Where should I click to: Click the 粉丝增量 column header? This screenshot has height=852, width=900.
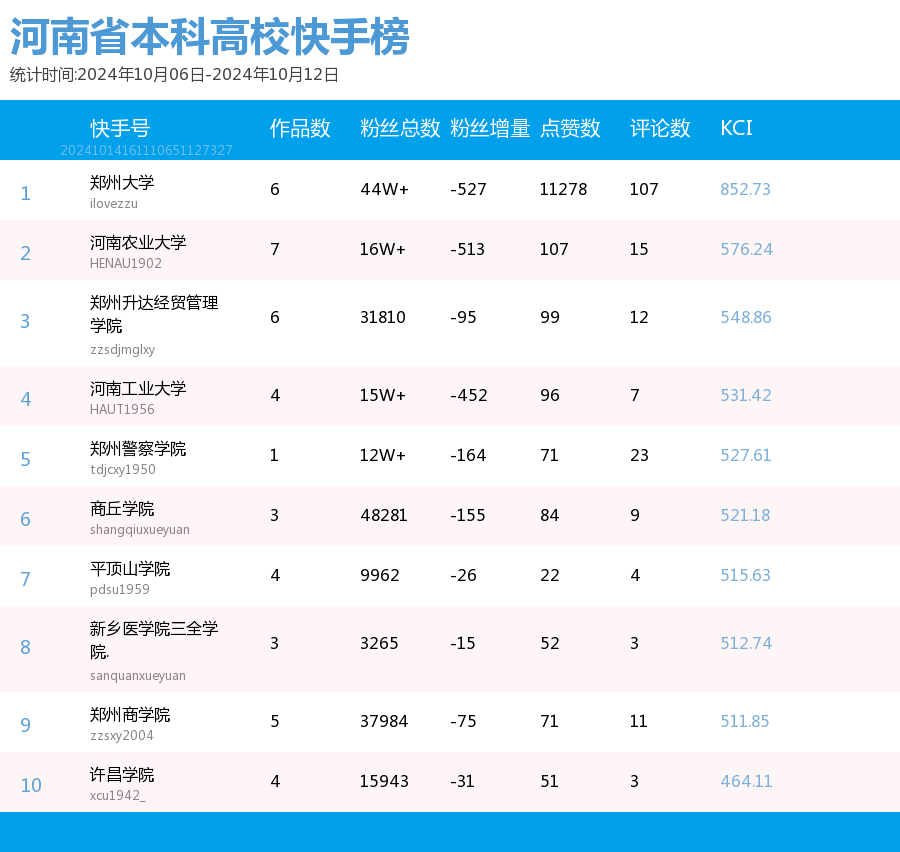[x=490, y=128]
